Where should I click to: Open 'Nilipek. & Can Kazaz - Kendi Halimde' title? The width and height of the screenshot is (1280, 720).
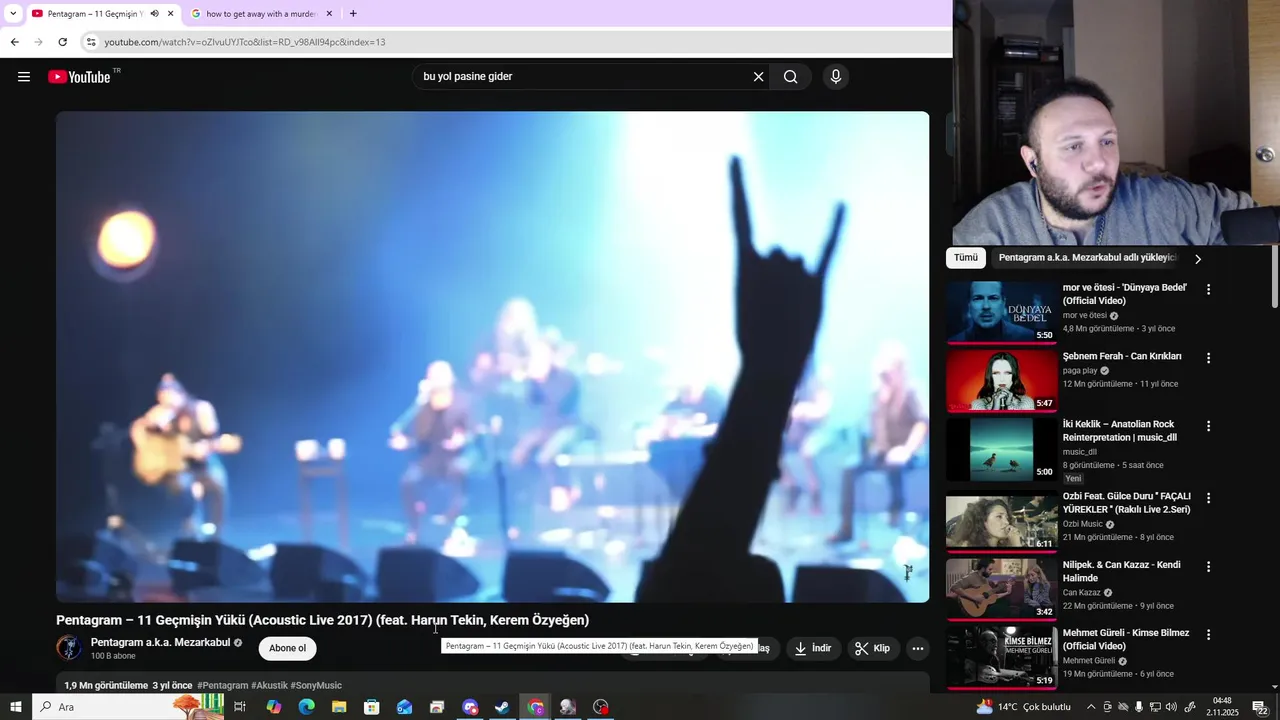[x=1122, y=572]
